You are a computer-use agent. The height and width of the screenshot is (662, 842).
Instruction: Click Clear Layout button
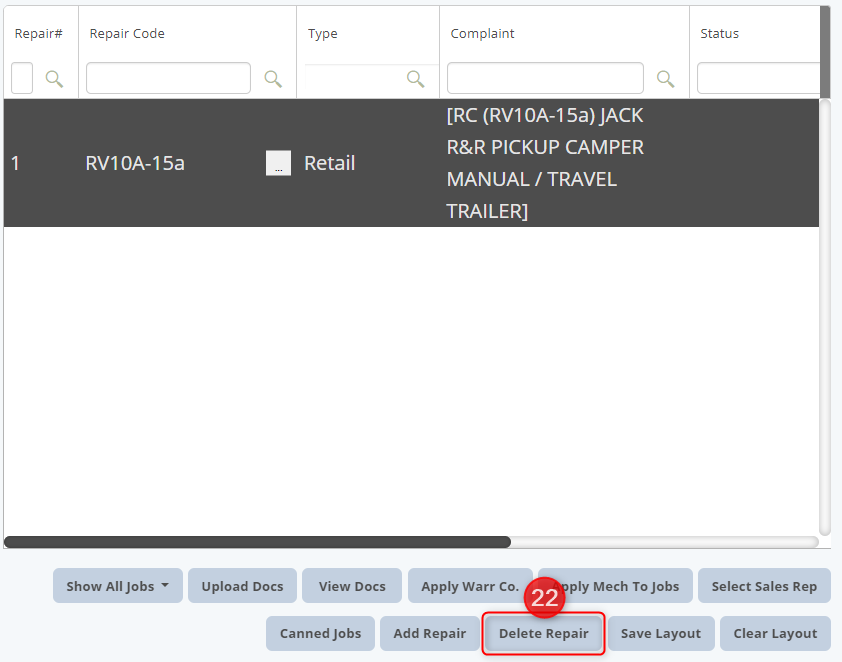pos(775,634)
